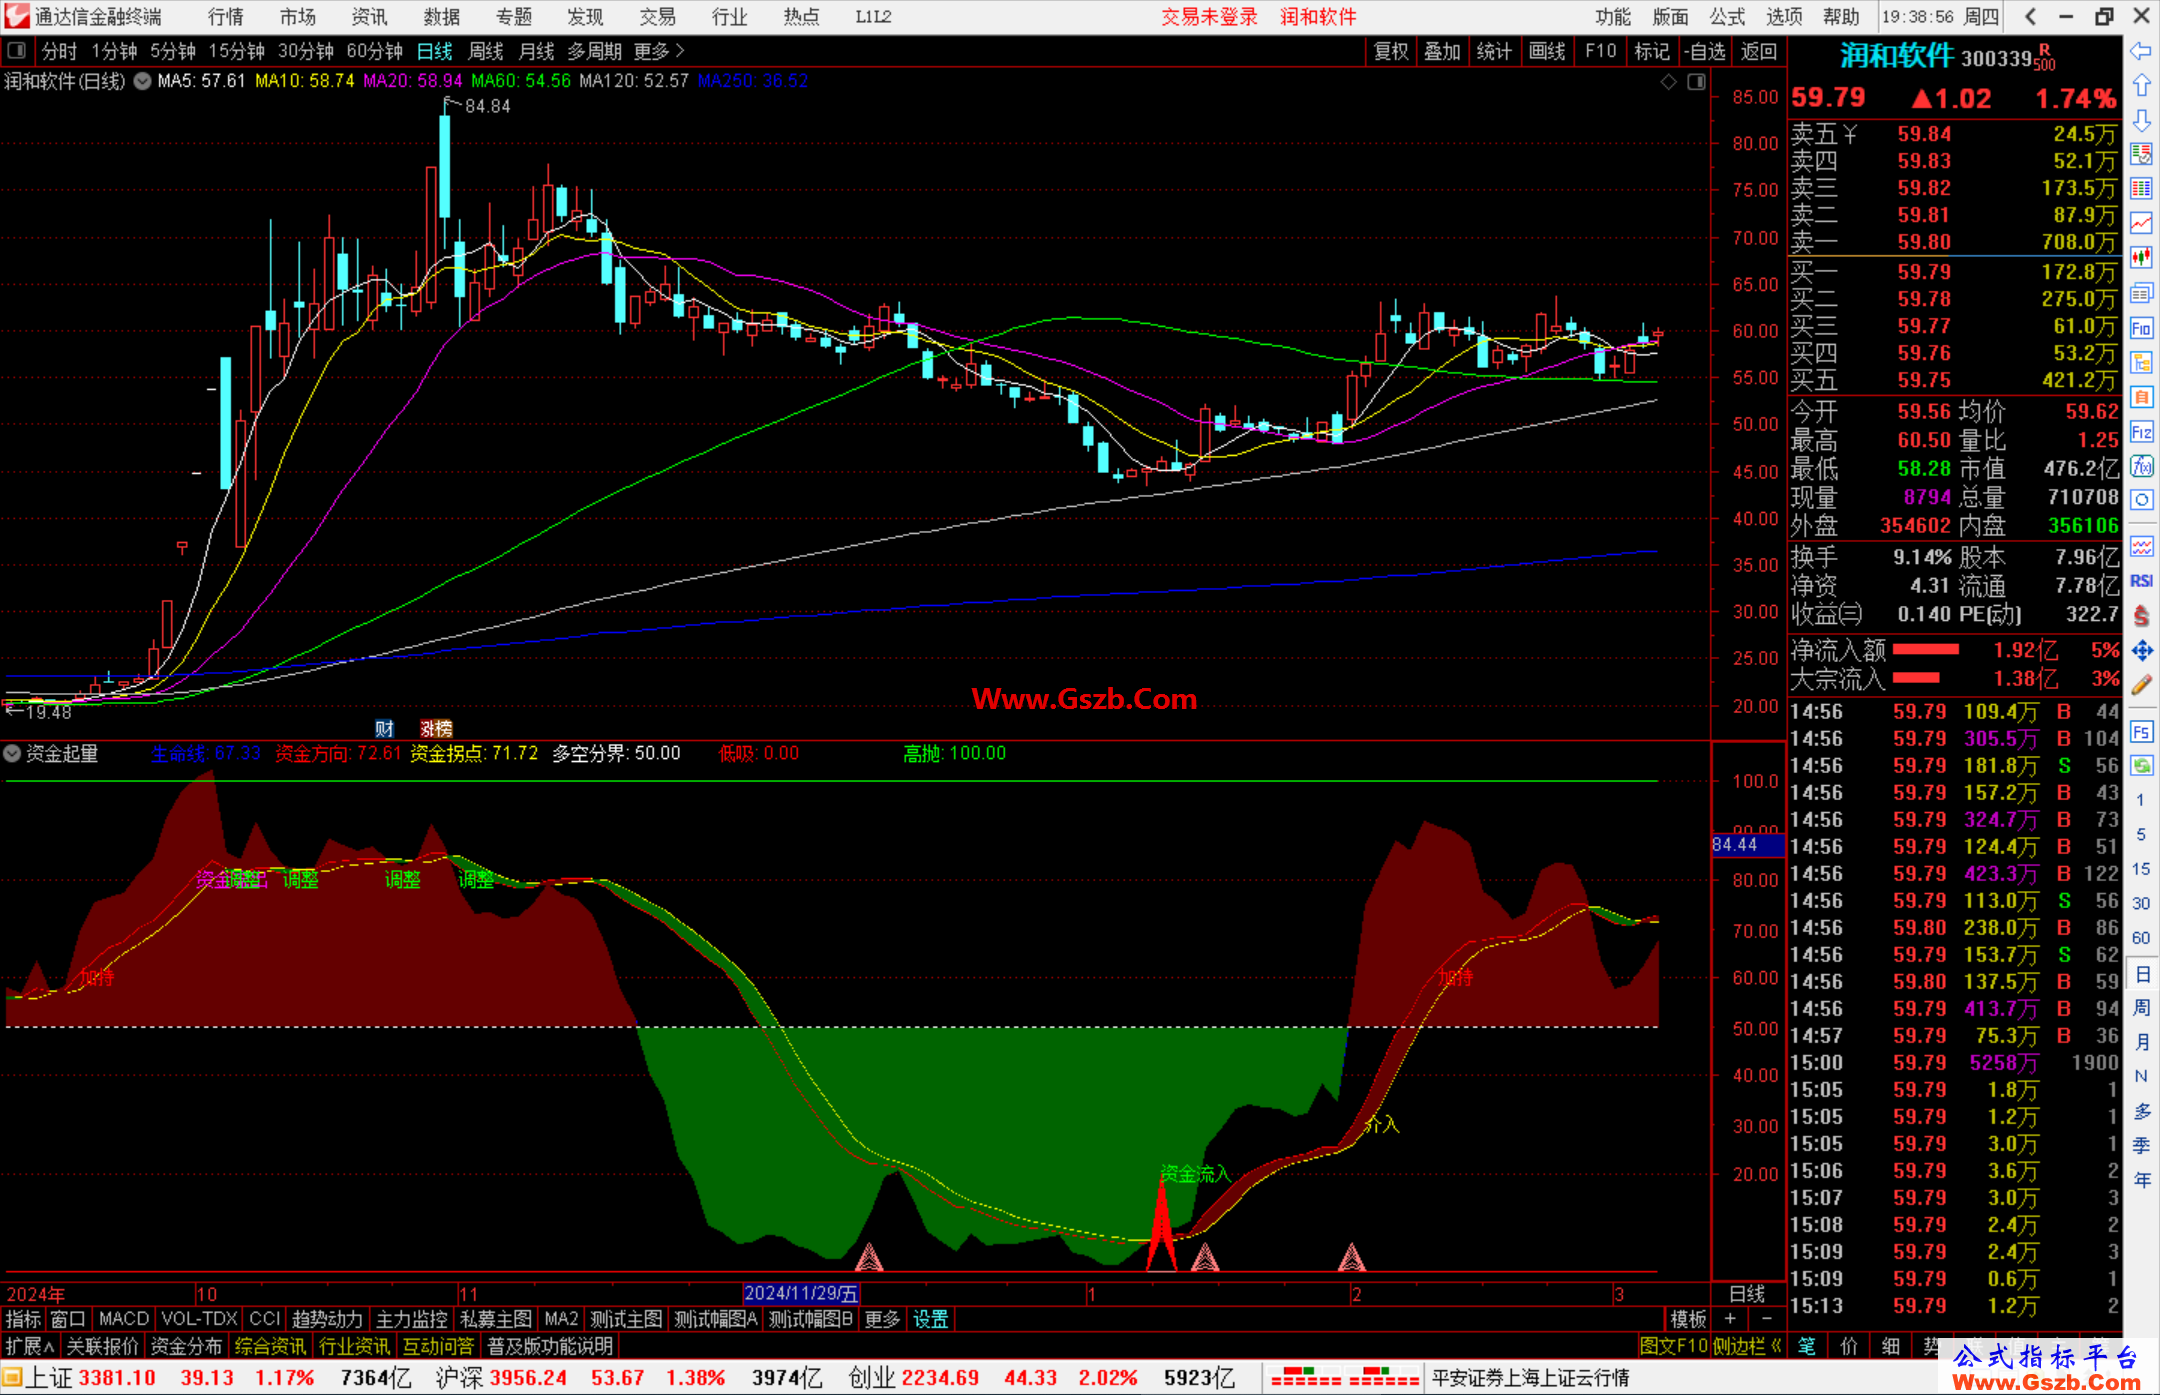The width and height of the screenshot is (2160, 1395).
Task: Click the Fs sidebar icon
Action: [x=2141, y=731]
